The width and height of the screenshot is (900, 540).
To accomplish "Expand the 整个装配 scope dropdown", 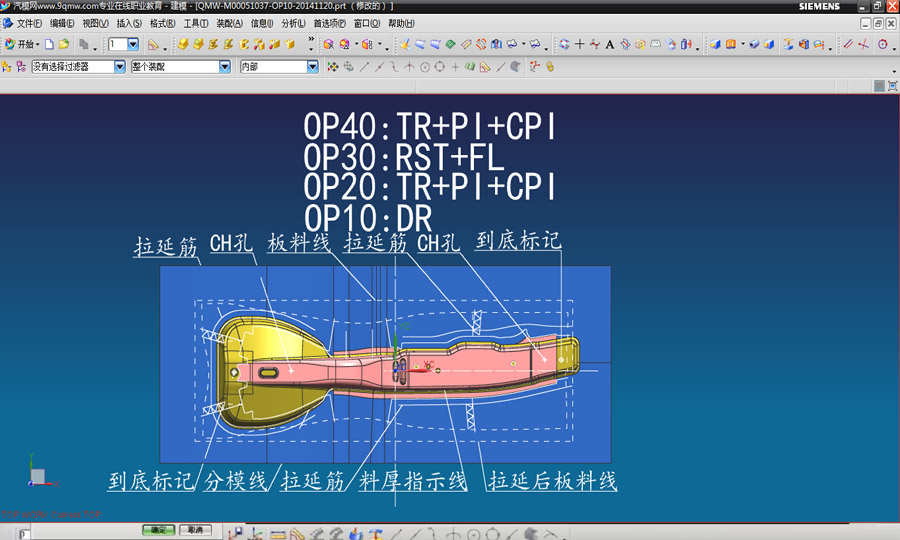I will (x=225, y=67).
